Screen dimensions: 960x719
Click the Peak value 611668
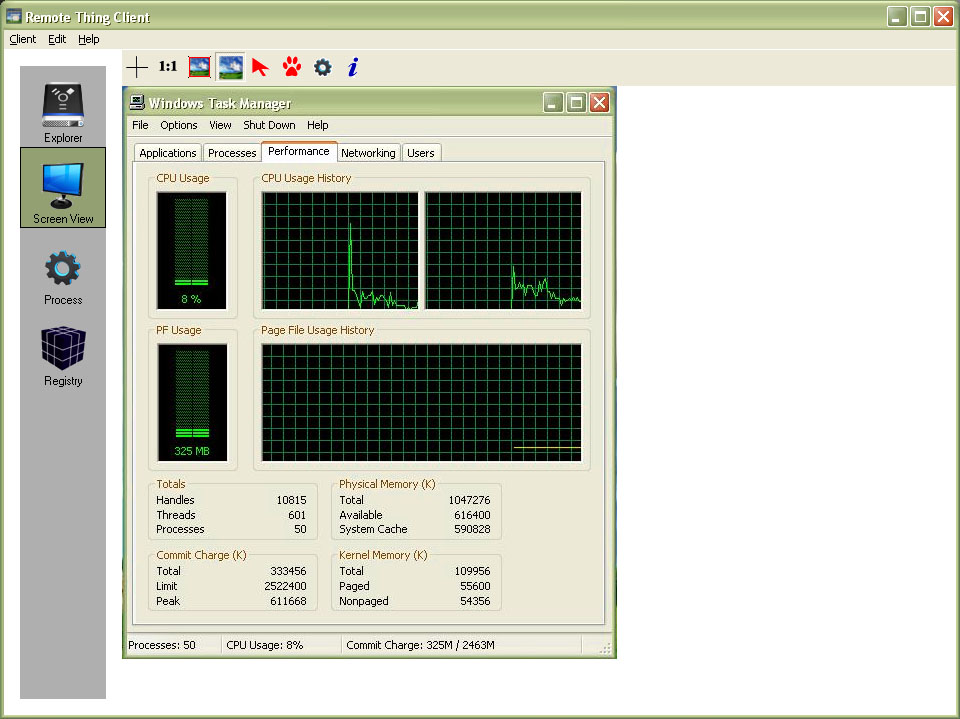click(288, 601)
